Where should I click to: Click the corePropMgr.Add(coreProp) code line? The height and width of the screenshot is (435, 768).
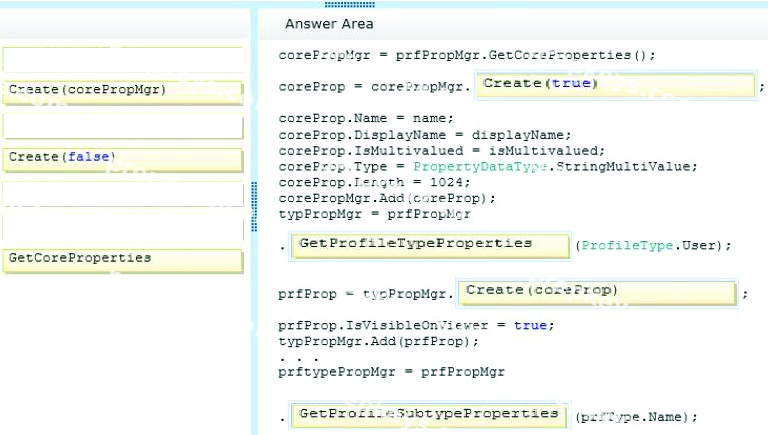pos(387,198)
